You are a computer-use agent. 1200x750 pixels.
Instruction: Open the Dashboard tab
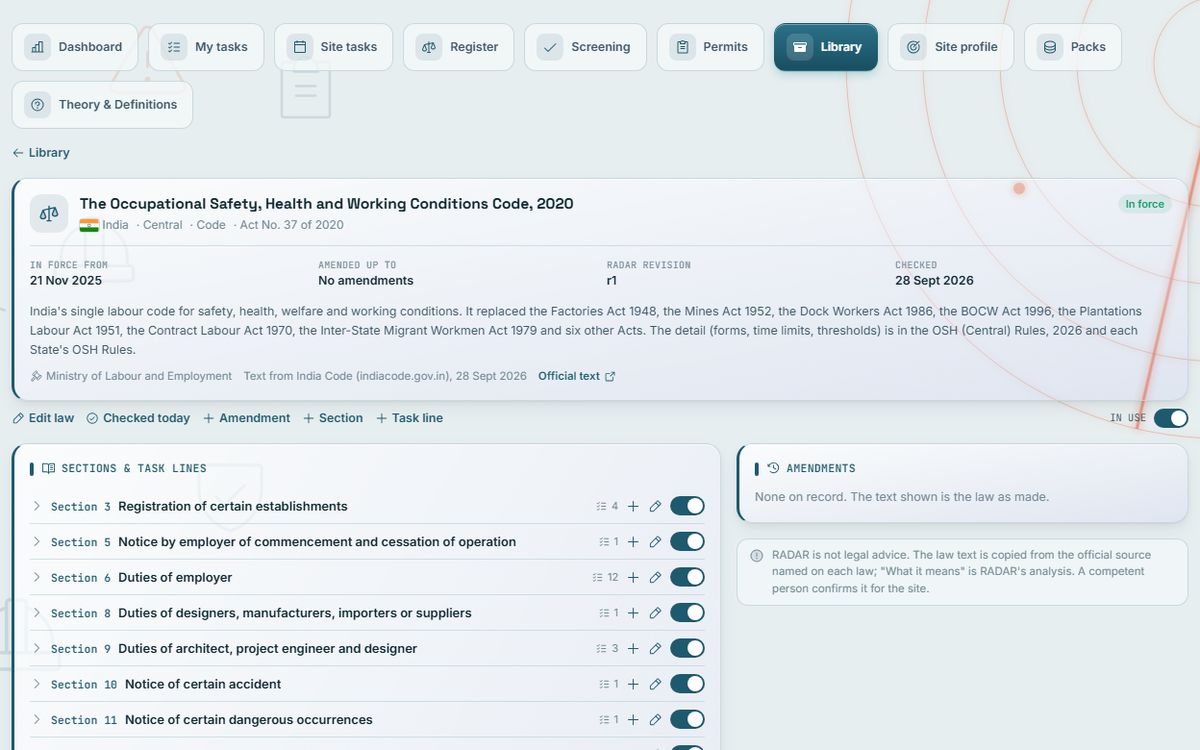tap(76, 47)
